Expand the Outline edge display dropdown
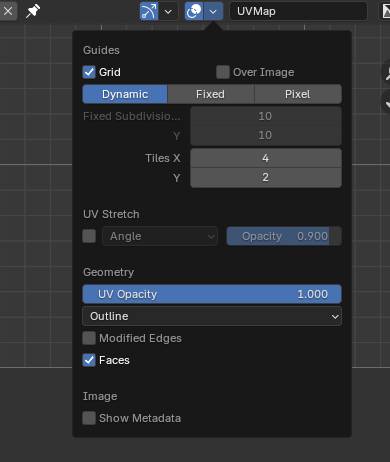Screen dimensions: 390x462 click(x=212, y=316)
